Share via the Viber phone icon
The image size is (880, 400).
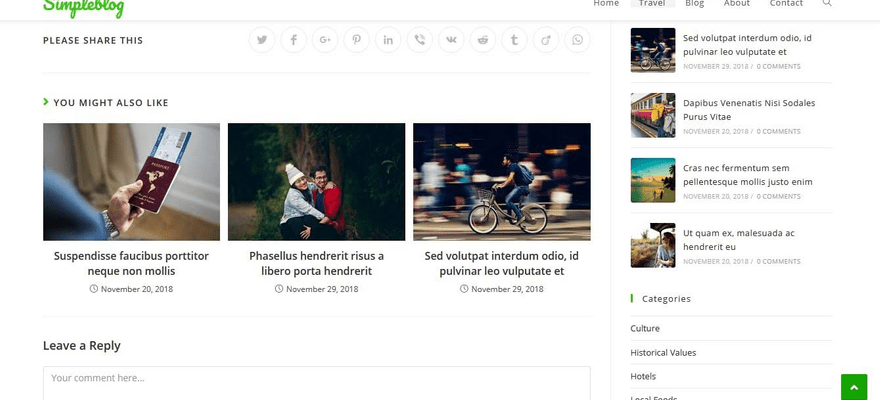(x=420, y=40)
